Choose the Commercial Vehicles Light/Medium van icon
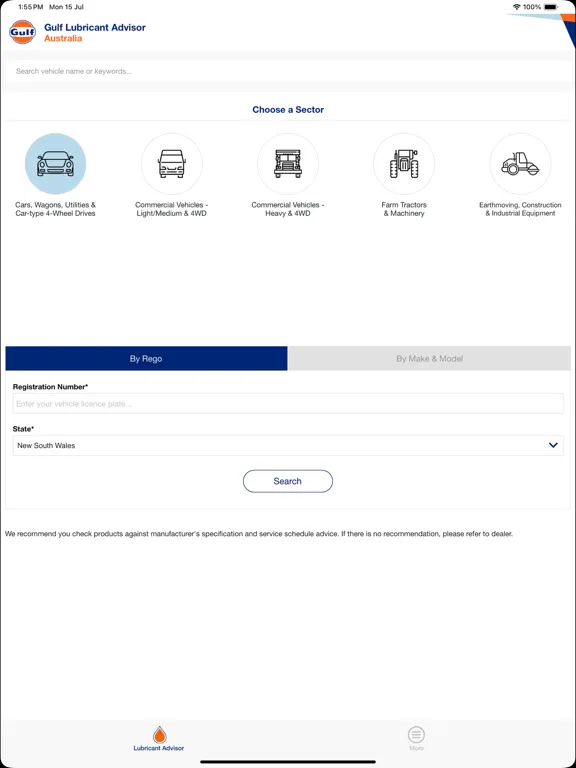The width and height of the screenshot is (576, 768). pos(171,164)
